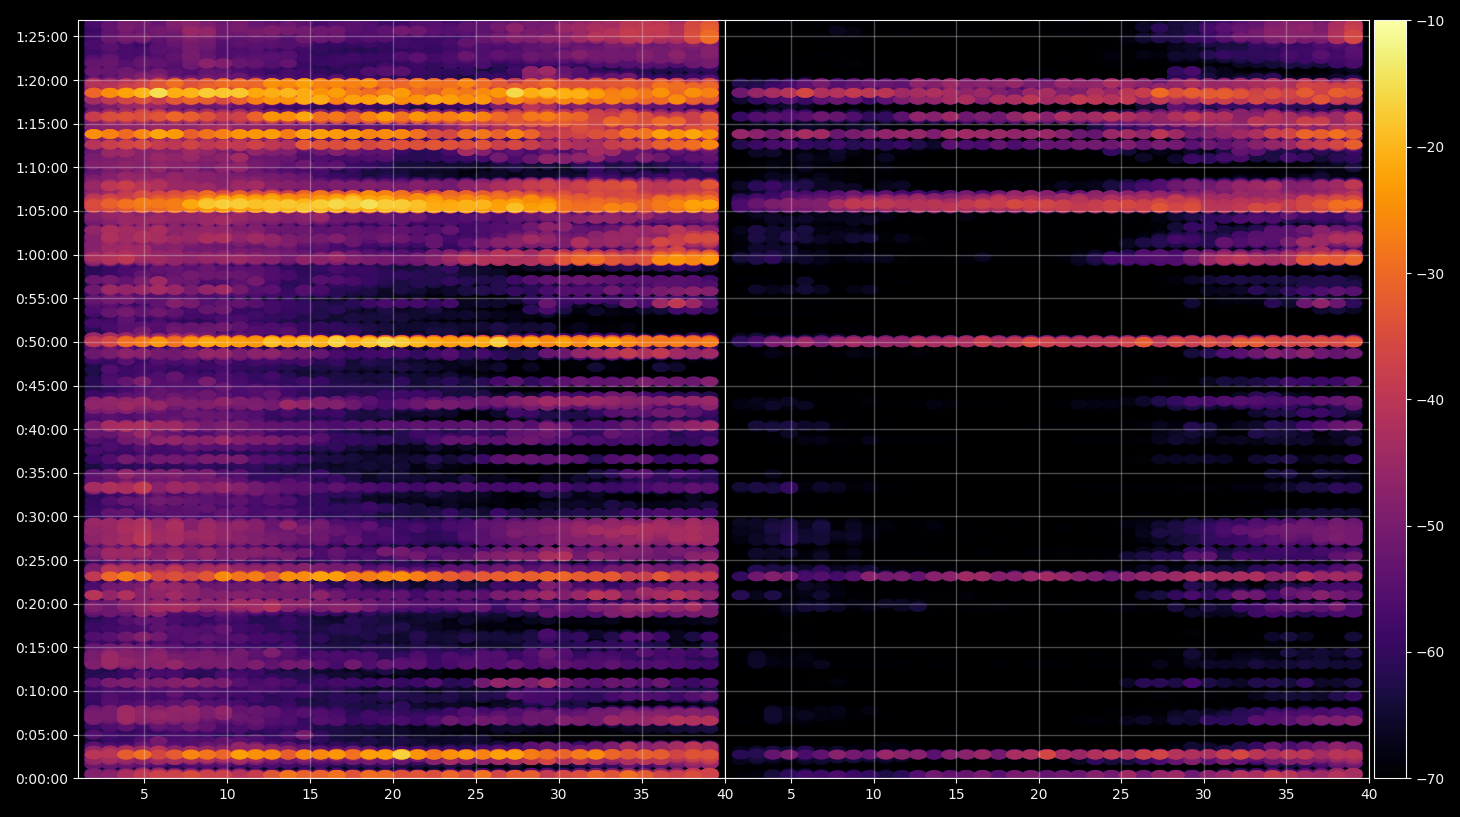The width and height of the screenshot is (1460, 817).
Task: Click x-axis tick 25 under the left heatmap
Action: point(475,795)
